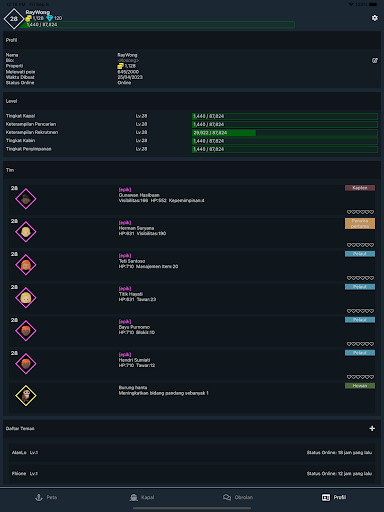Tap the level 28 diamond badge
Viewport: 384px width, 512px height.
[14, 19]
